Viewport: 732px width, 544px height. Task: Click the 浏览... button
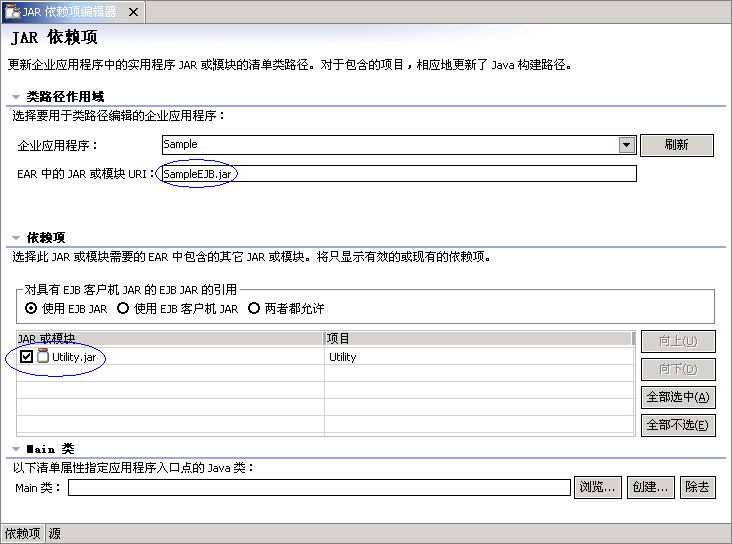tap(598, 487)
